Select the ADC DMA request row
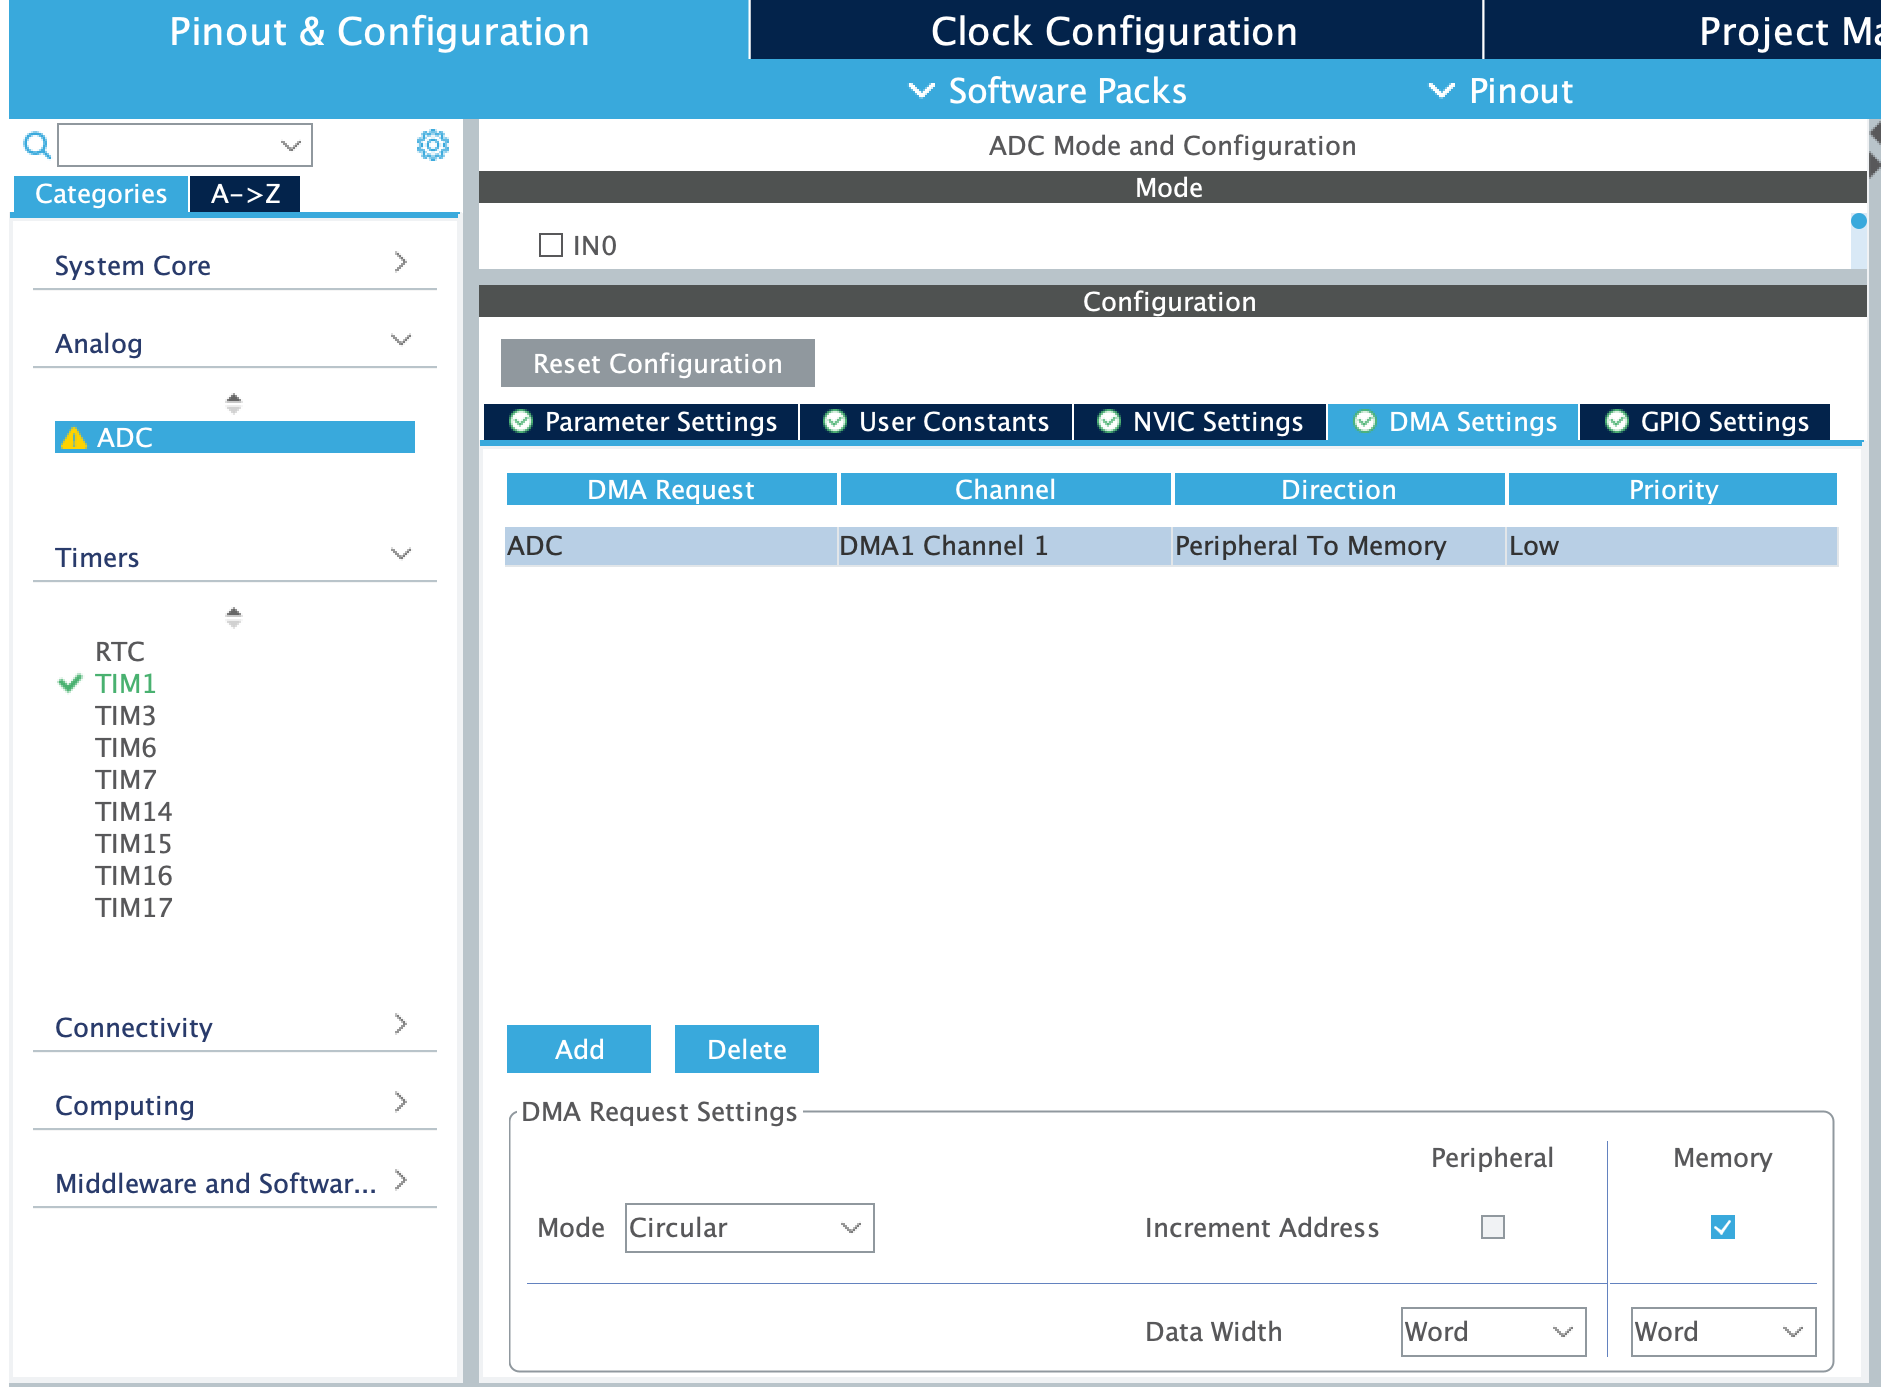 [1000, 546]
